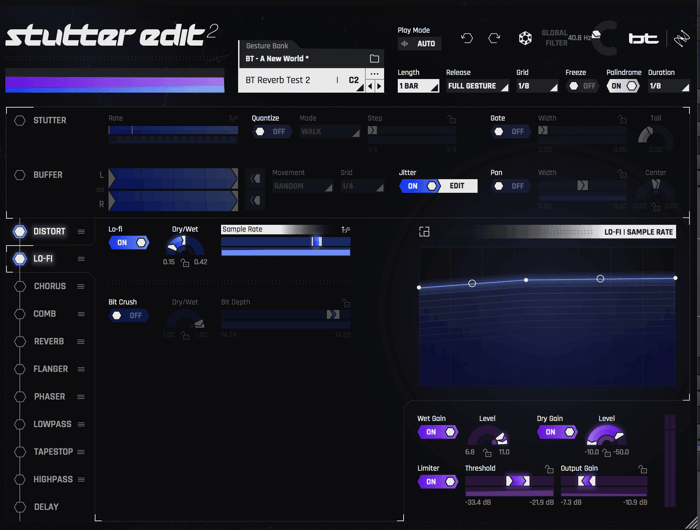The image size is (700, 530).
Task: Click the redo arrow icon
Action: pos(494,38)
